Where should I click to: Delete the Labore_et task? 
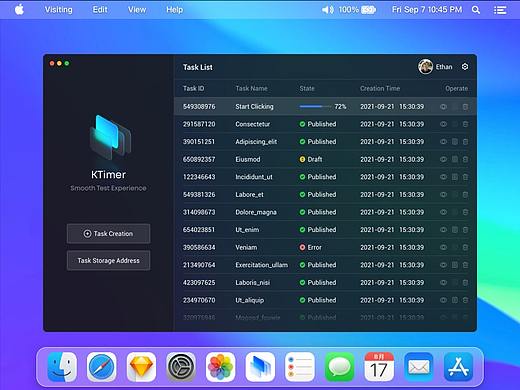pos(465,195)
